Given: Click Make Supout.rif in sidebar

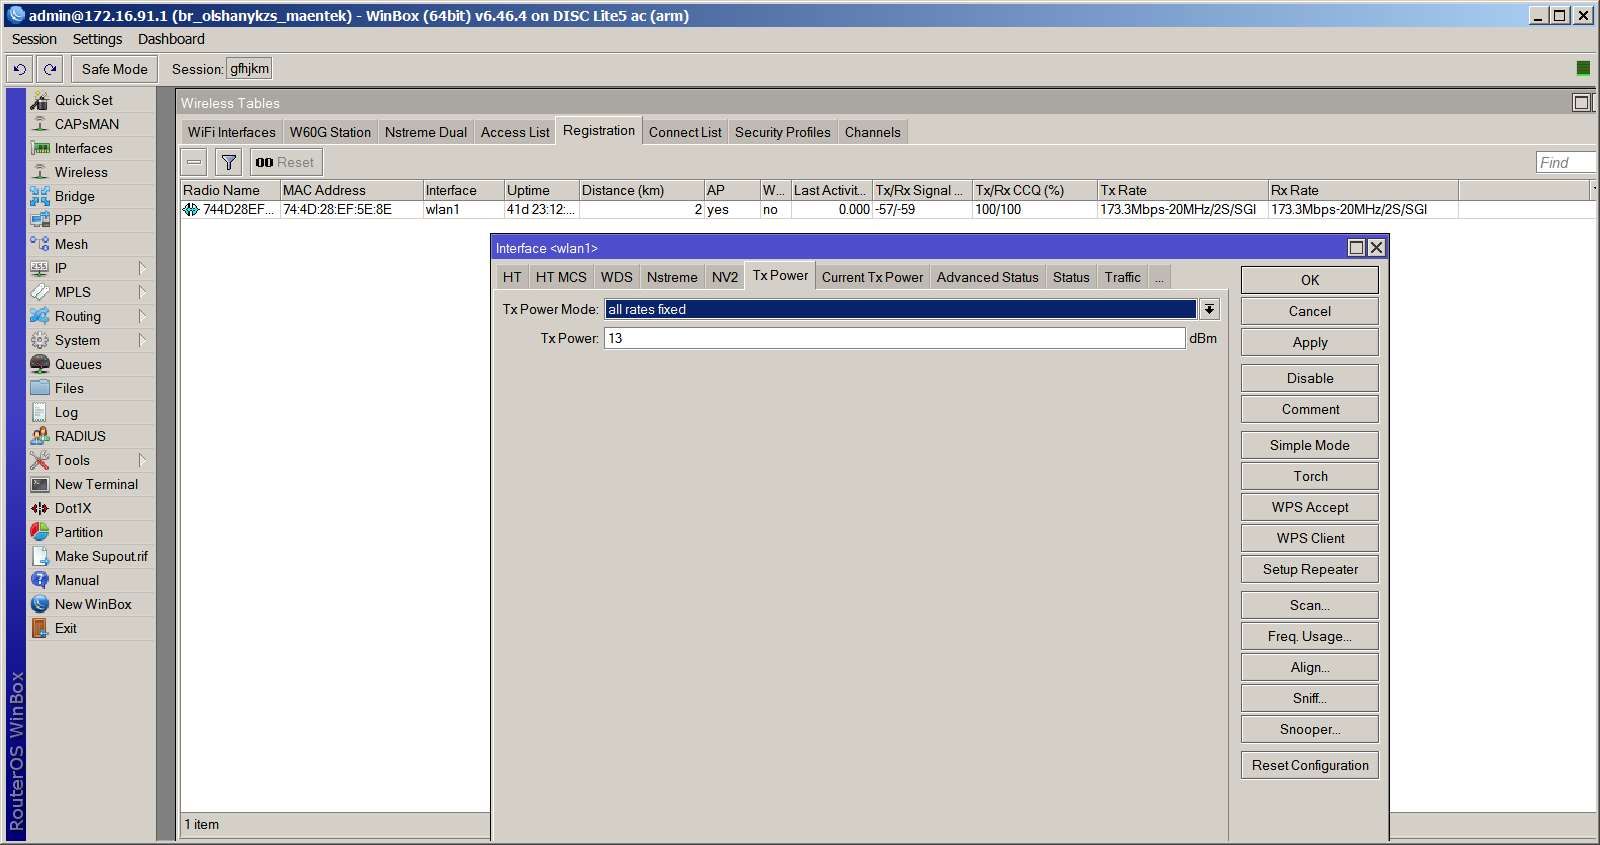Looking at the screenshot, I should [101, 556].
